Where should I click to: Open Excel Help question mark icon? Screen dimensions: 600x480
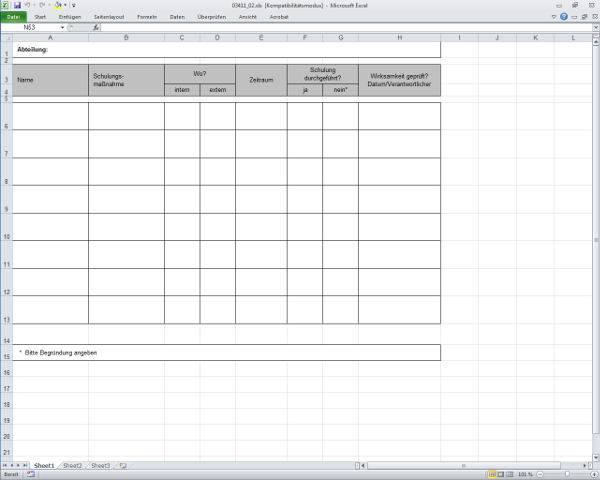(564, 17)
